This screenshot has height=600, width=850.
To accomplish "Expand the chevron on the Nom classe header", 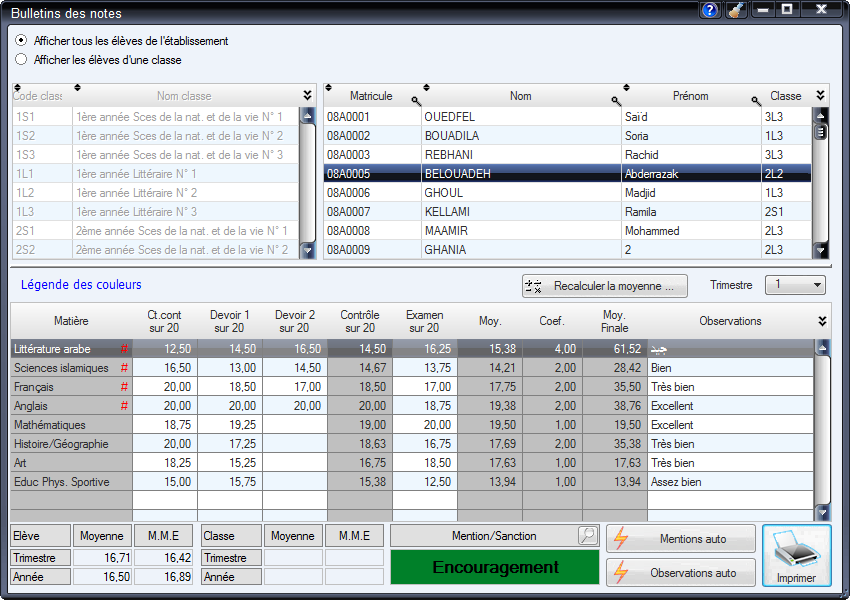I will tap(307, 95).
